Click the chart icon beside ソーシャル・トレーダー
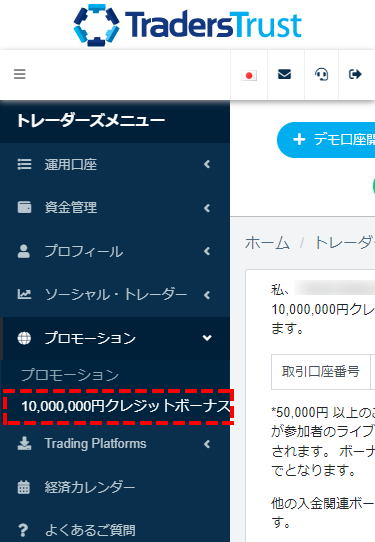The width and height of the screenshot is (375, 542). [x=25, y=295]
